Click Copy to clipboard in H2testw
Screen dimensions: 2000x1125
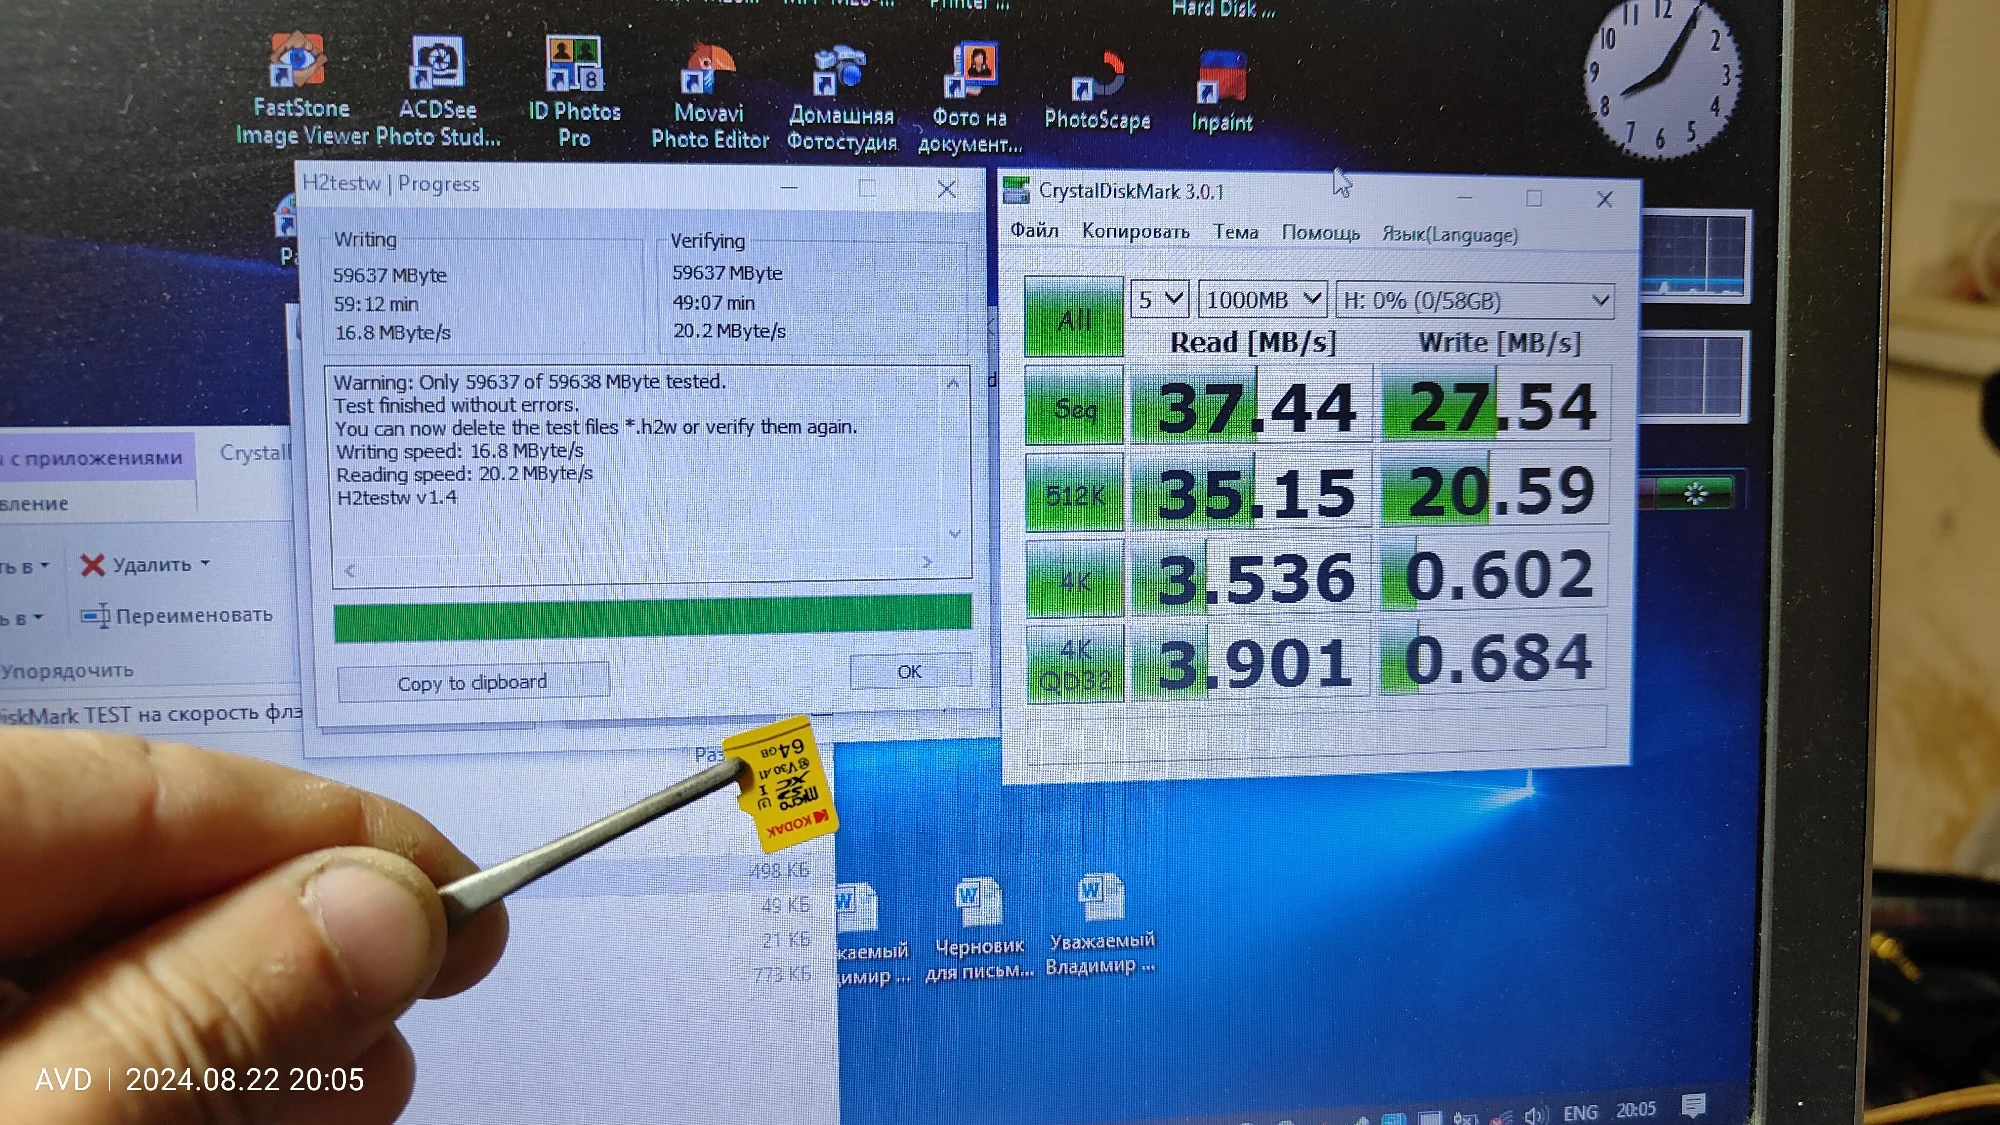tap(472, 683)
